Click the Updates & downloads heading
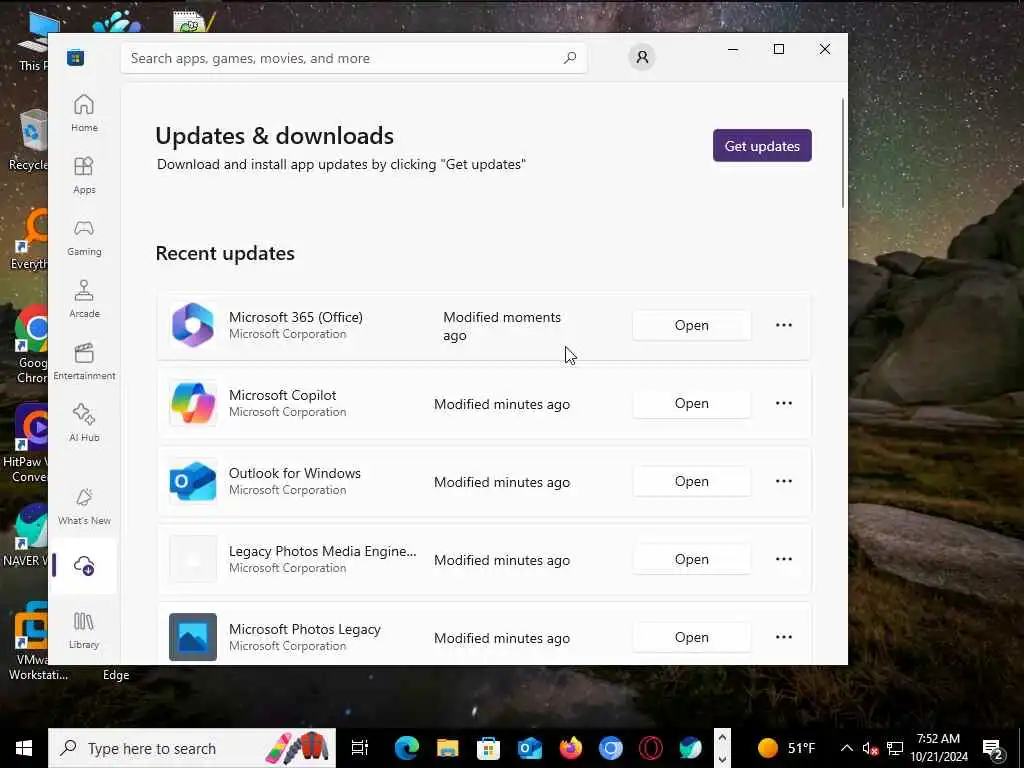Screen dimensions: 1024x768 275,136
